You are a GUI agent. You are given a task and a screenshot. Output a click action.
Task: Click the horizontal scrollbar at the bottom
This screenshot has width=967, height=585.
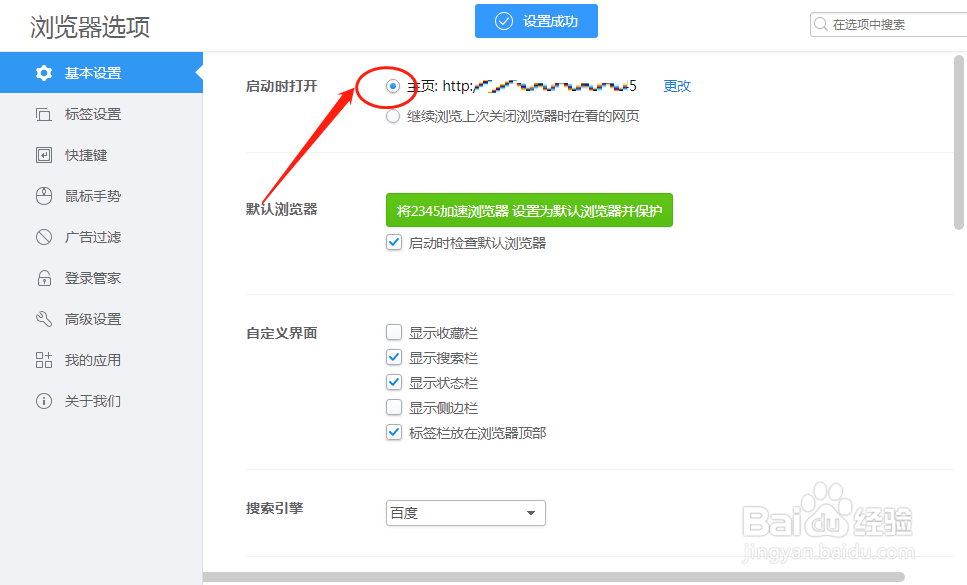click(x=553, y=577)
